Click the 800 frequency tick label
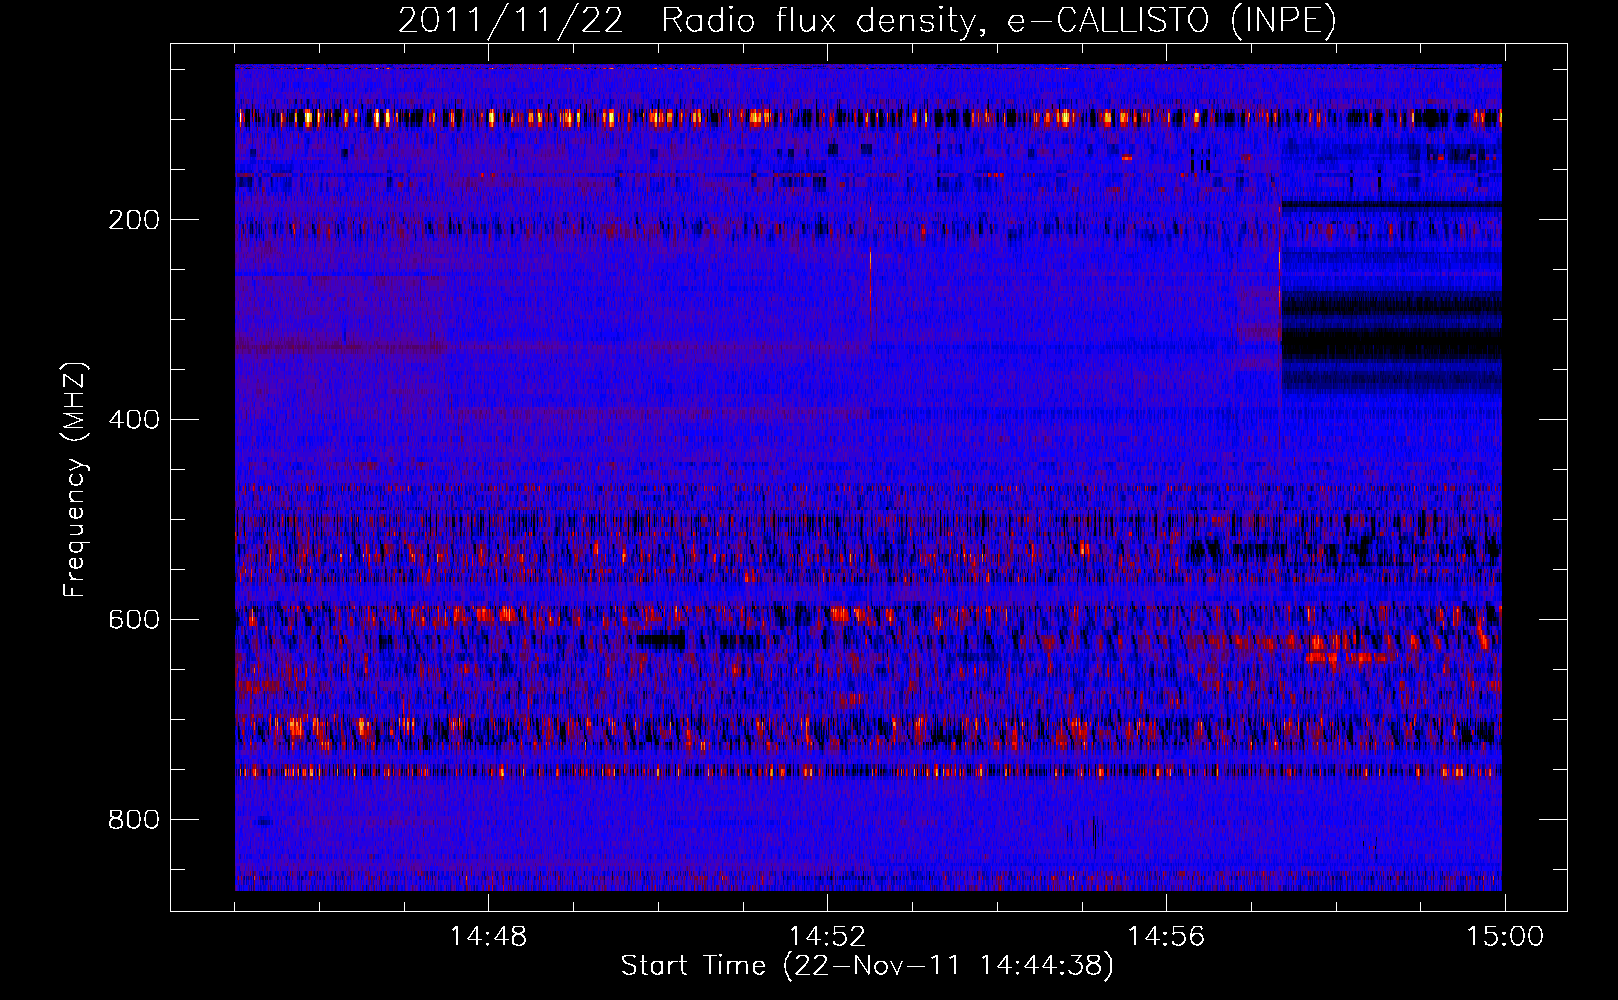 (134, 820)
